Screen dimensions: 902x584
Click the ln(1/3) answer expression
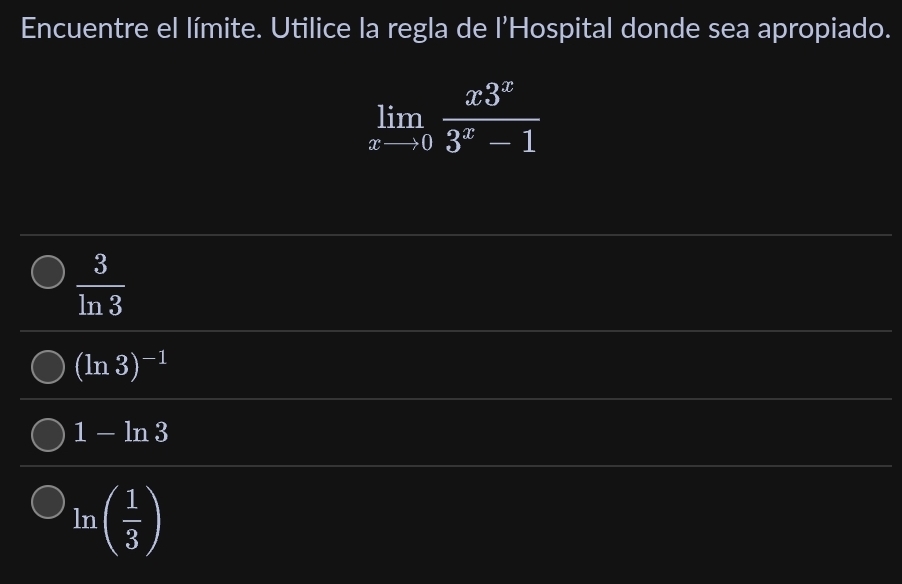[x=117, y=518]
